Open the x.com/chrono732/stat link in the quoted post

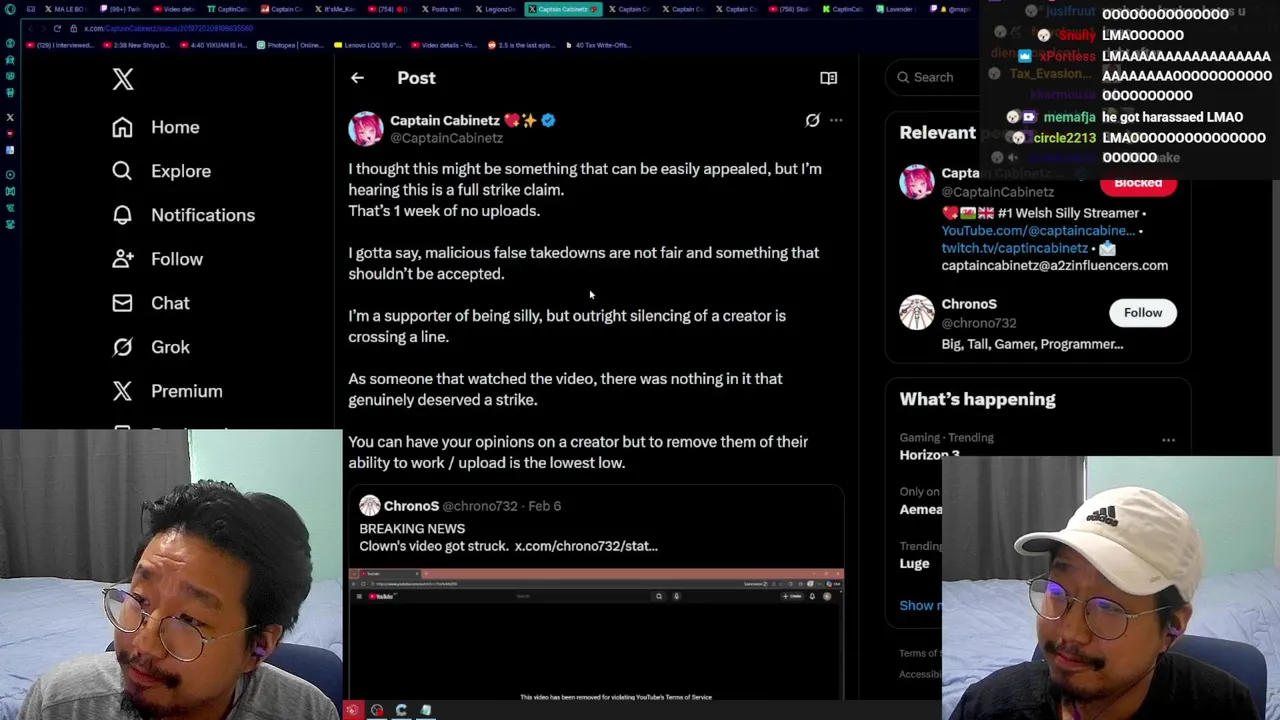pyautogui.click(x=586, y=546)
